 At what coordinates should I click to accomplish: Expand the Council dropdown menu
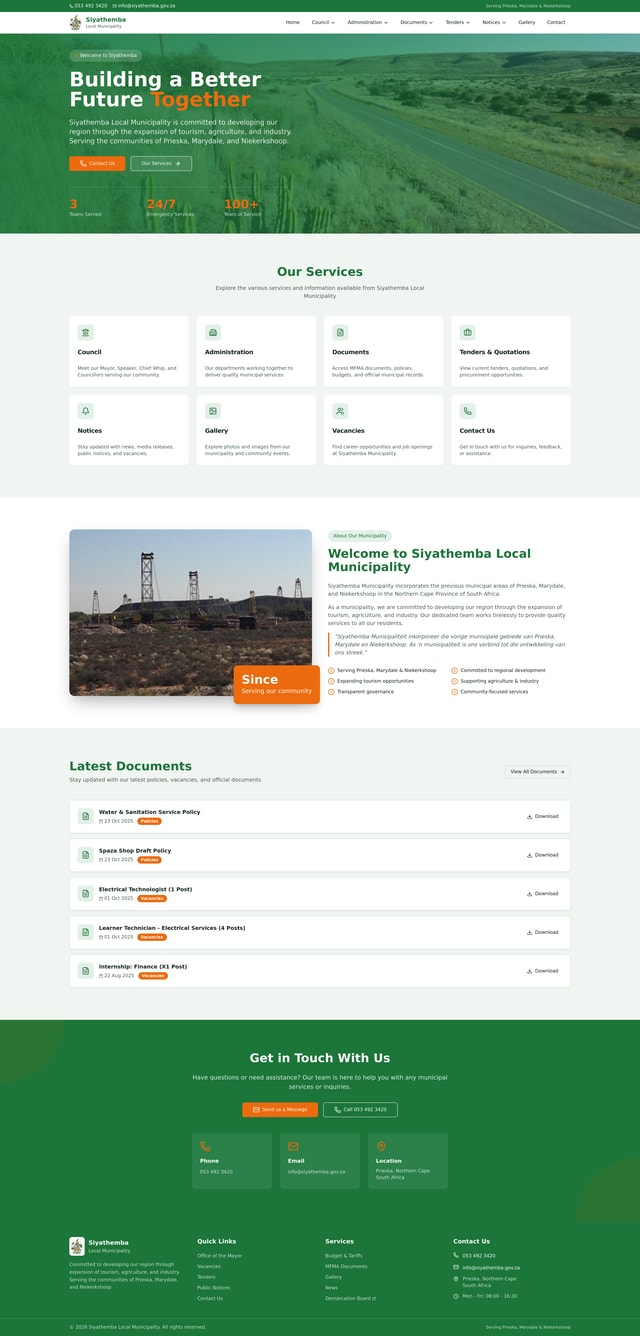pyautogui.click(x=323, y=22)
